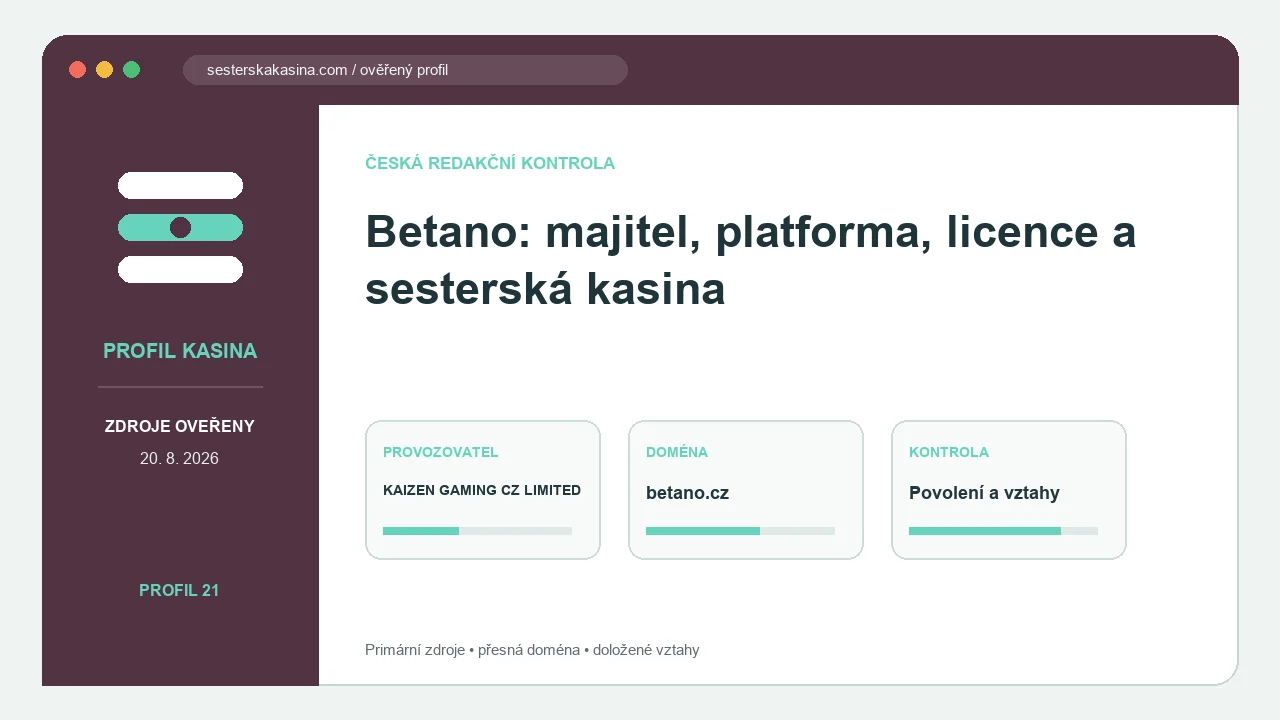The height and width of the screenshot is (720, 1280).
Task: Click the progress bar in PROVOZOVATEL card
Action: click(x=477, y=531)
